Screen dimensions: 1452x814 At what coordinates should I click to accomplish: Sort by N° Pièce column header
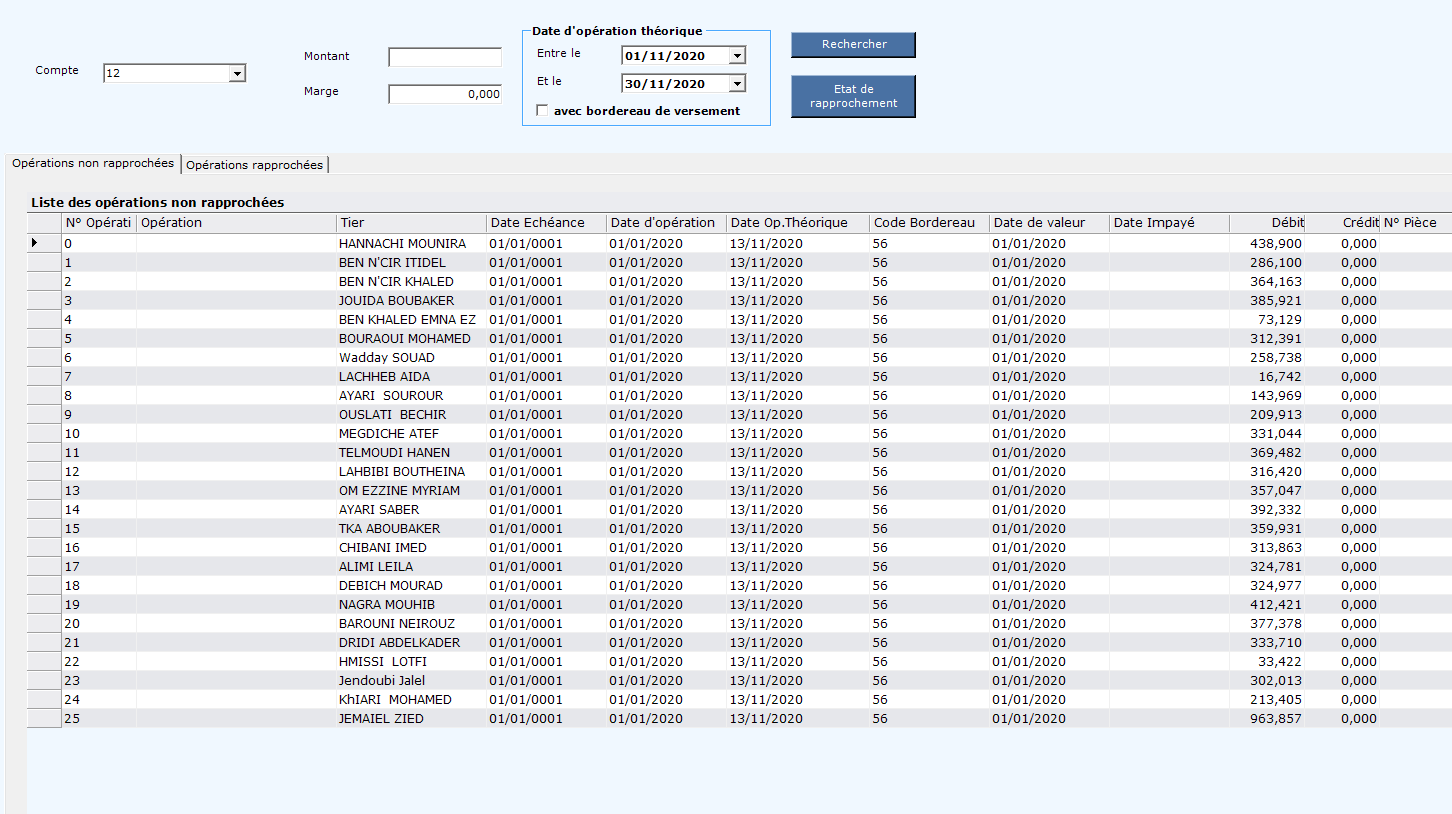pos(1416,223)
